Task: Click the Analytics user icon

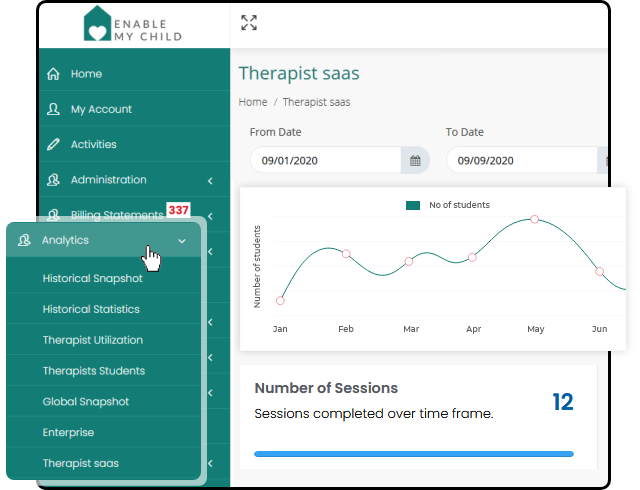Action: click(24, 240)
